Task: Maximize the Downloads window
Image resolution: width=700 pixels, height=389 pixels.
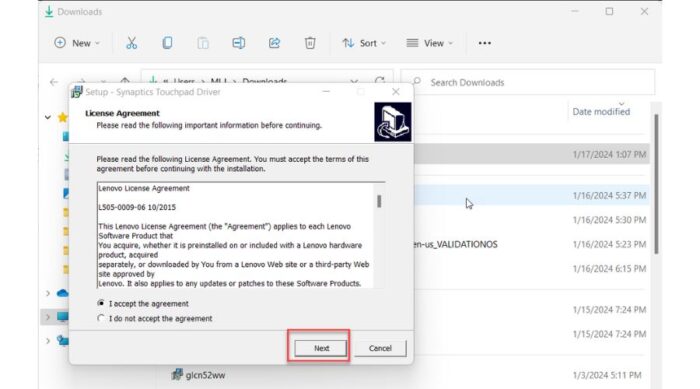Action: click(x=609, y=12)
